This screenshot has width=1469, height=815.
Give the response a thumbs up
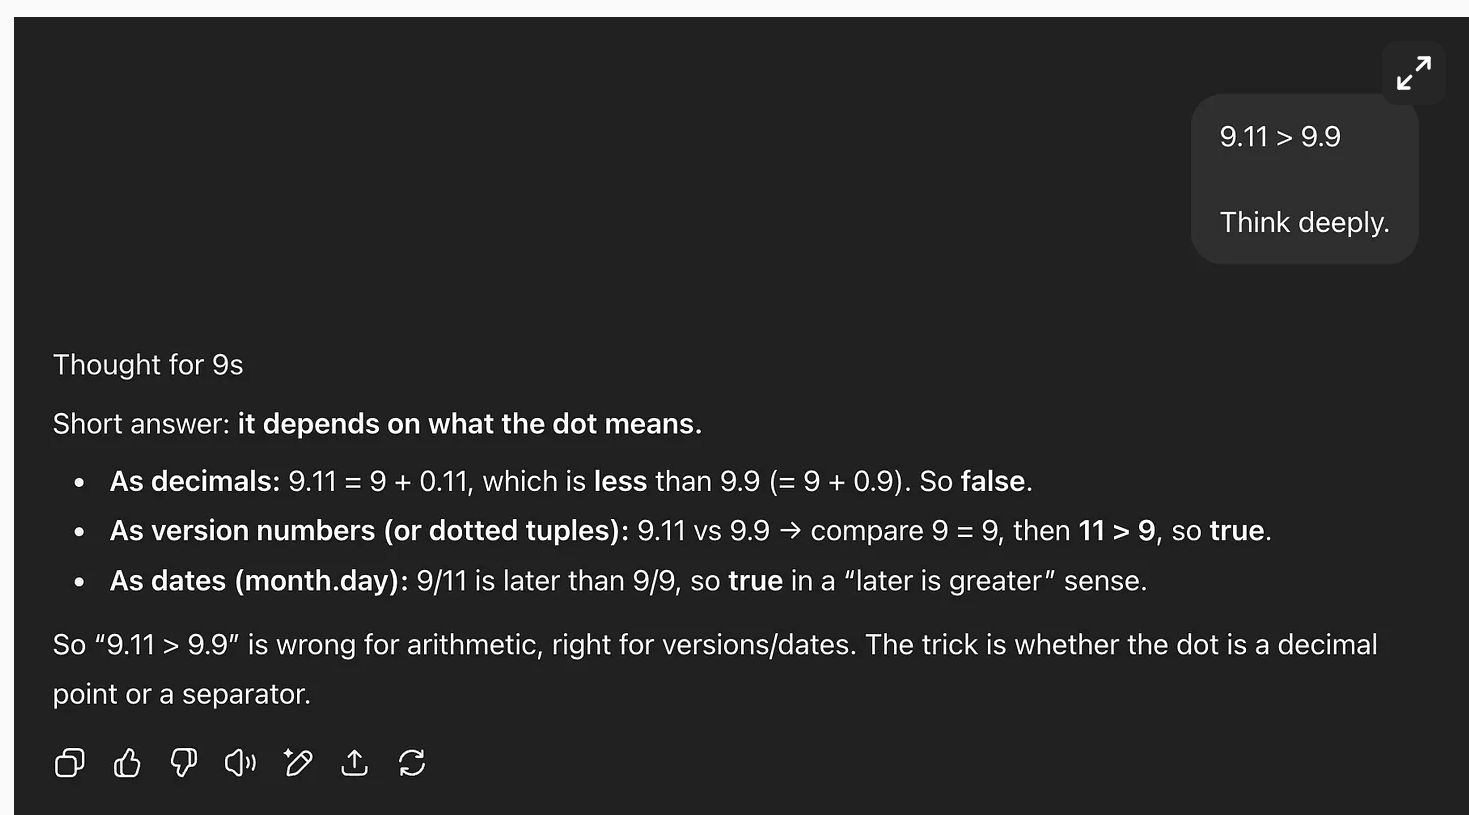pyautogui.click(x=127, y=763)
